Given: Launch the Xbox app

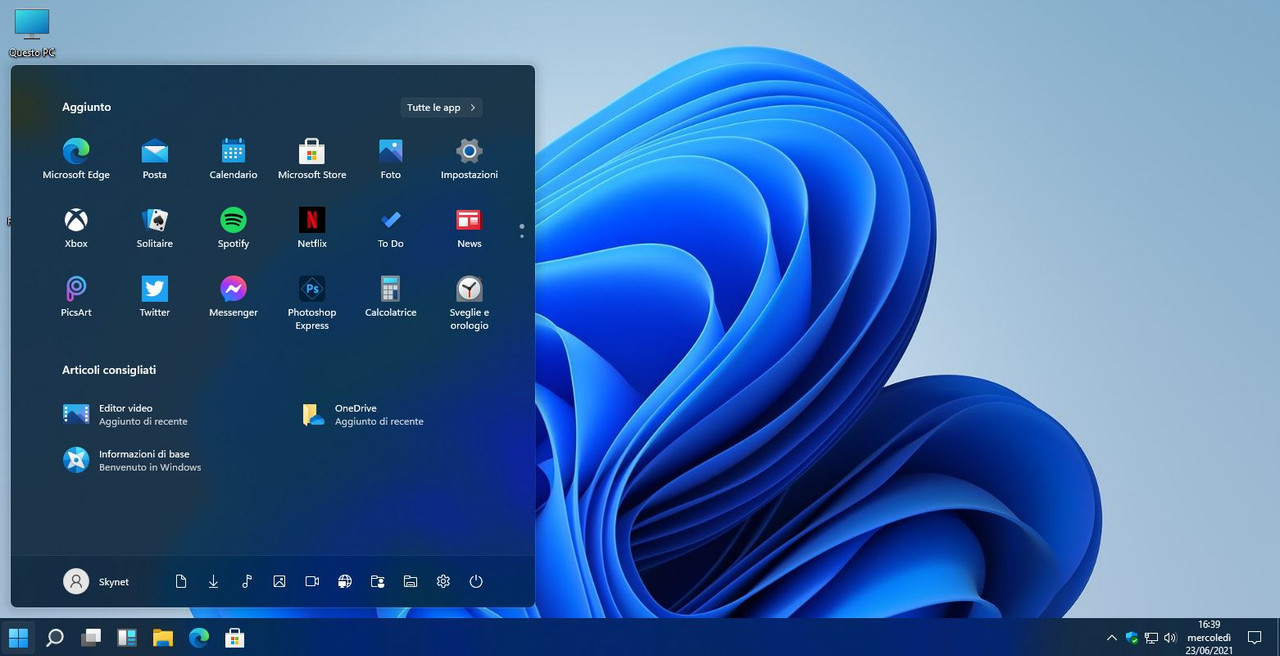Looking at the screenshot, I should click(x=76, y=228).
